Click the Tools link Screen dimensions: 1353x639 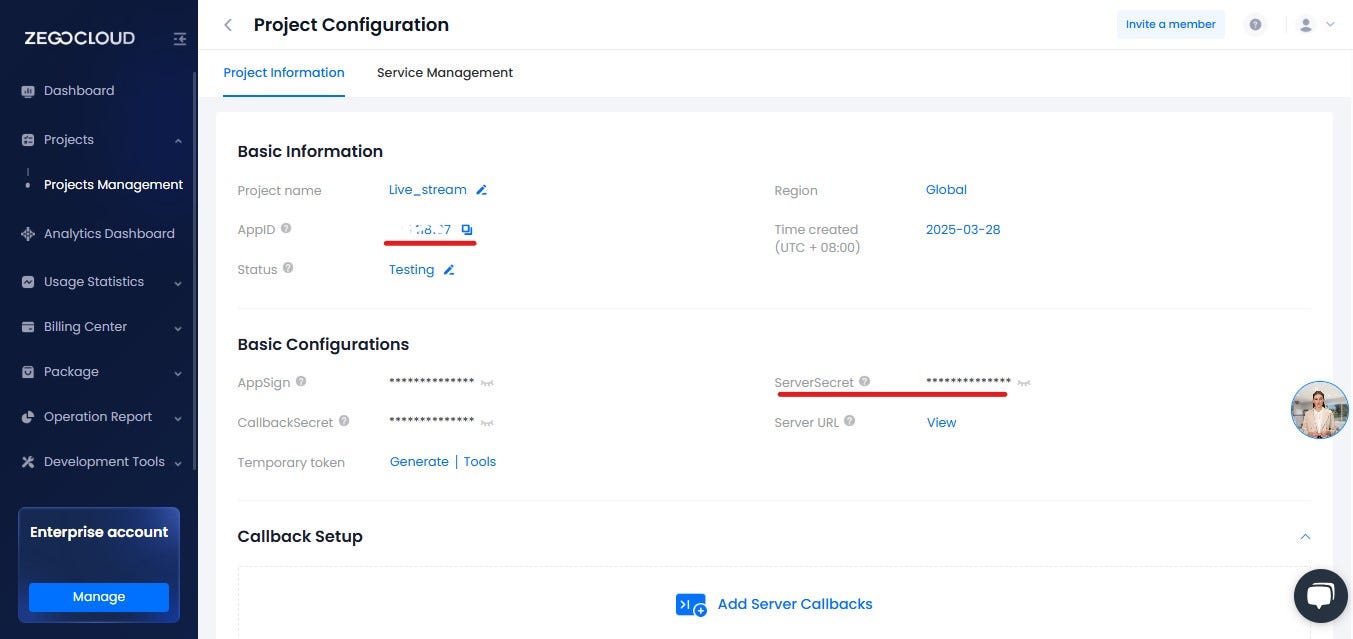click(x=480, y=462)
